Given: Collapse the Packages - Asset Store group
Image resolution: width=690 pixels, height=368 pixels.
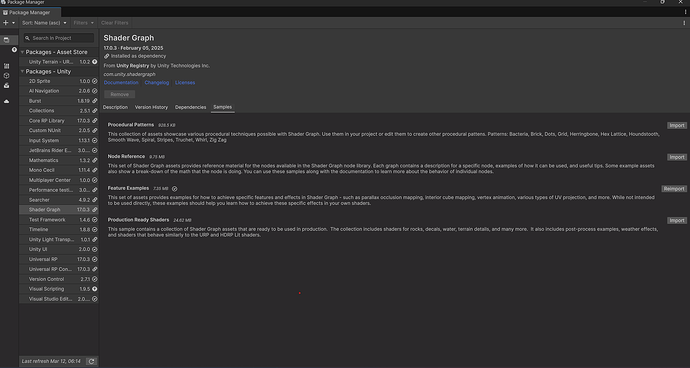Looking at the screenshot, I should [22, 52].
